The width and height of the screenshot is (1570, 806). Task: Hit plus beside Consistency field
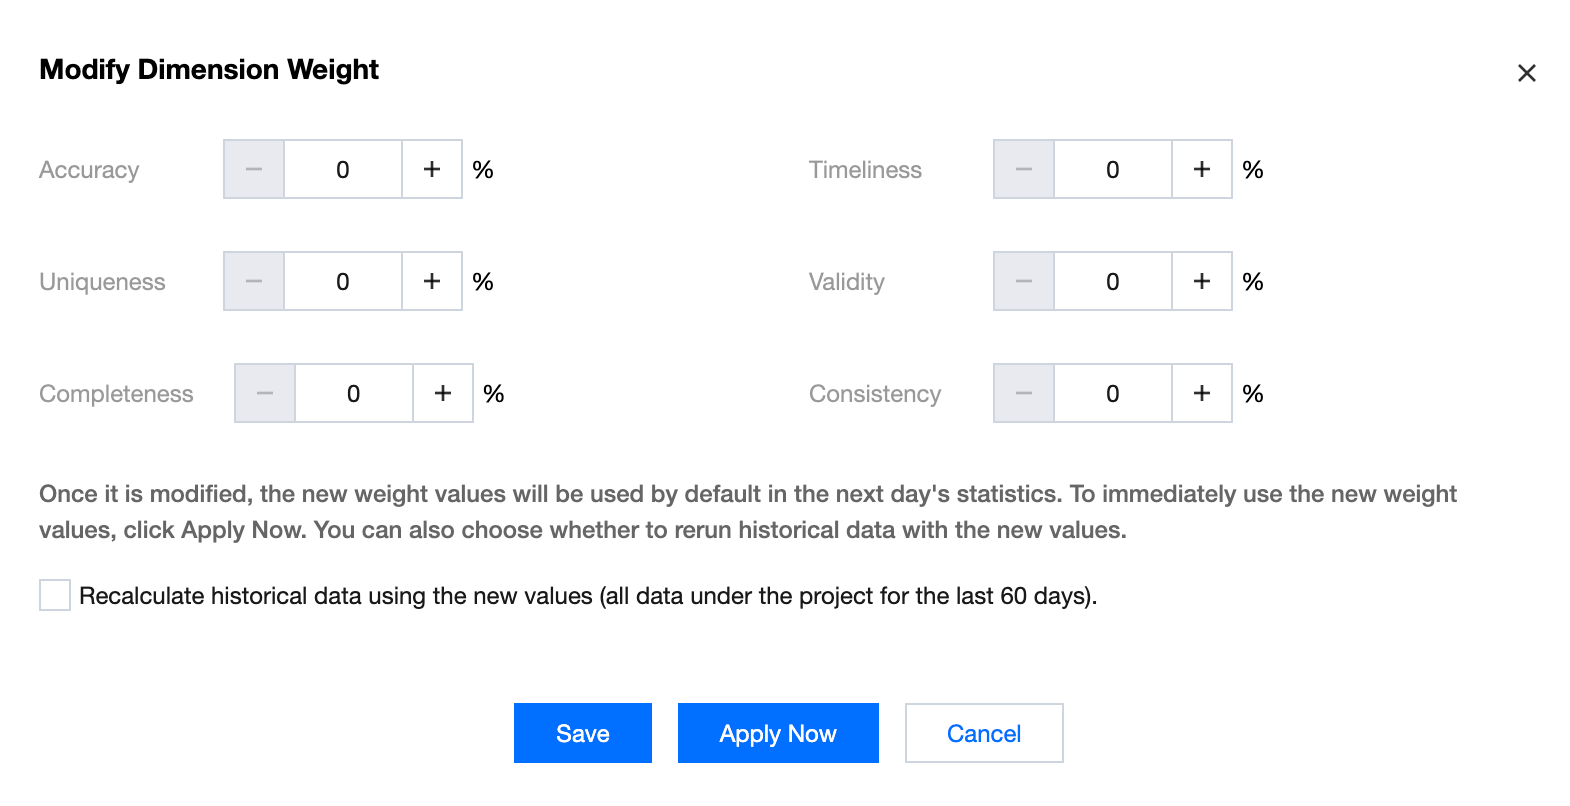pos(1202,394)
